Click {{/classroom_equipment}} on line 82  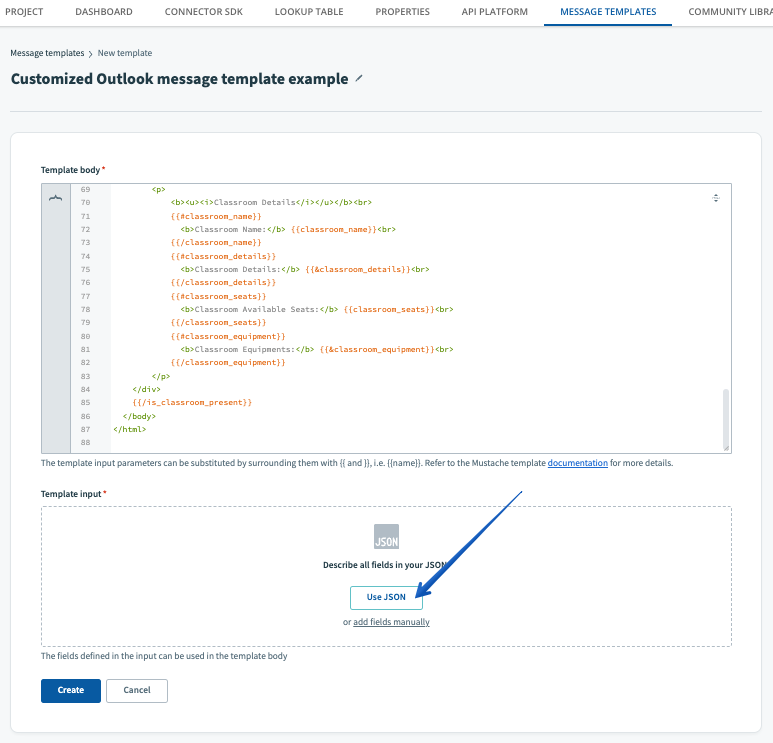[x=228, y=362]
